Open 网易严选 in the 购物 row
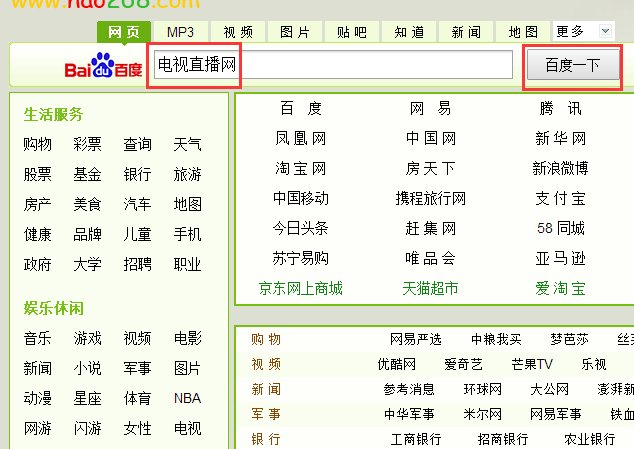This screenshot has height=449, width=634. coord(416,339)
